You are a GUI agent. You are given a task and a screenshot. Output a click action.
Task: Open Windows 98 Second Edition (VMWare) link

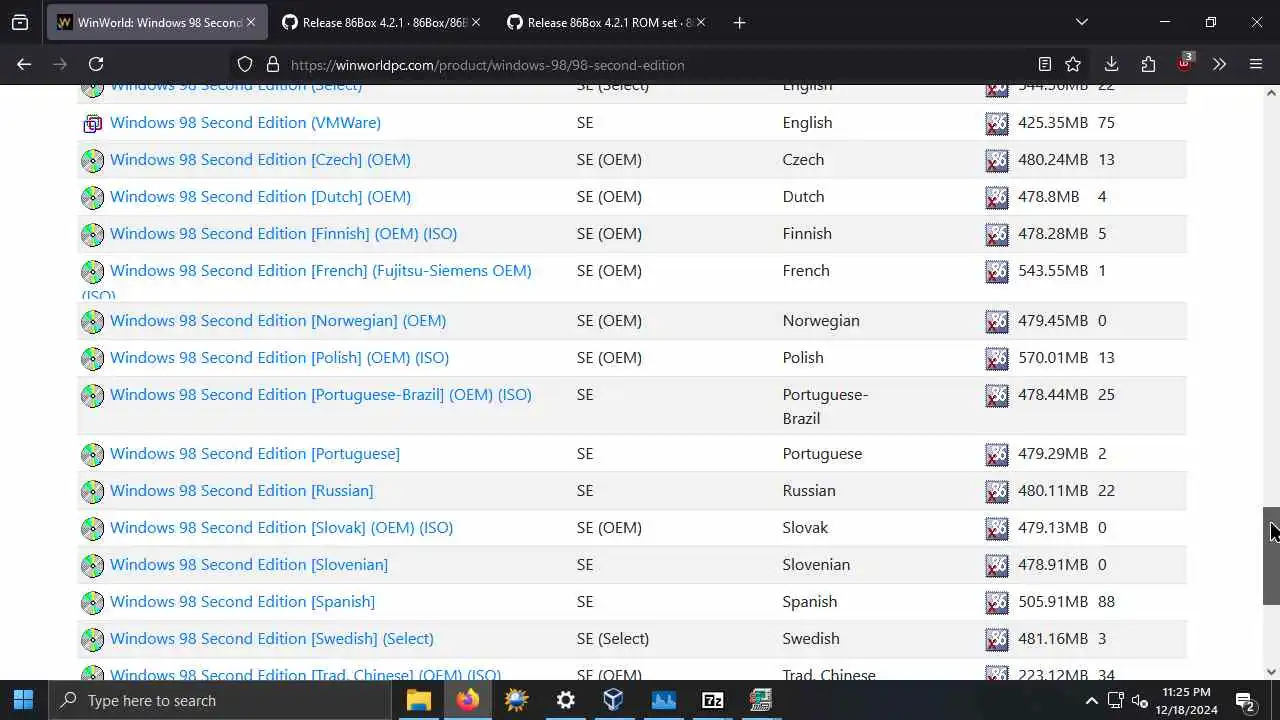pos(245,122)
